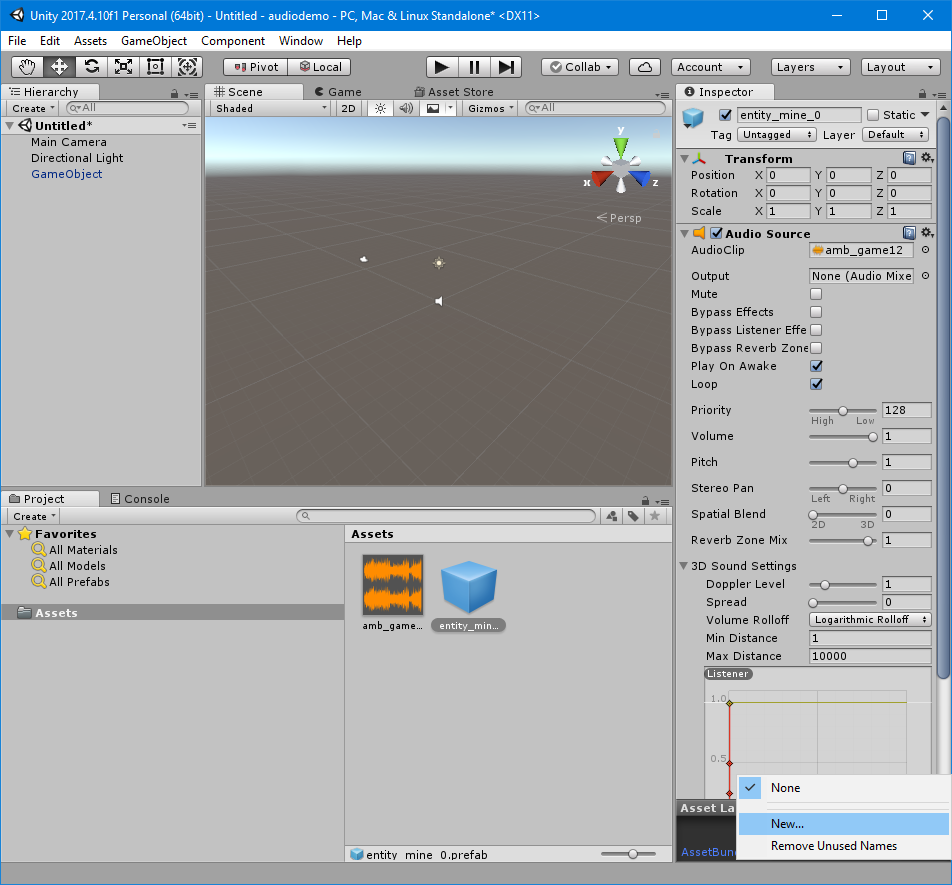Open Audio Source help icon

909,233
